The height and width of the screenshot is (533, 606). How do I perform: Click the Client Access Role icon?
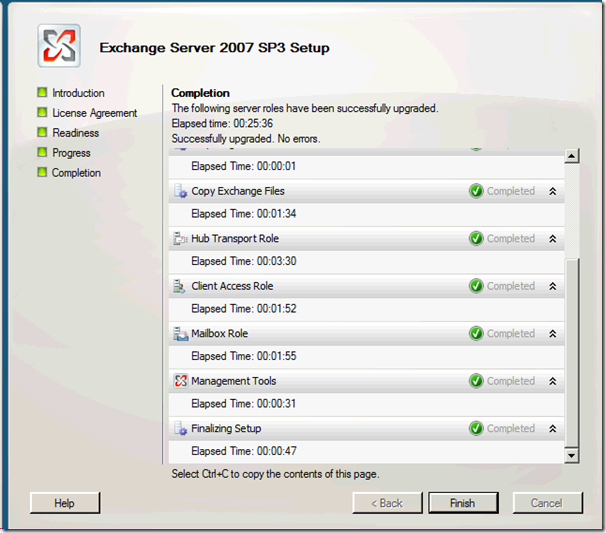(179, 286)
